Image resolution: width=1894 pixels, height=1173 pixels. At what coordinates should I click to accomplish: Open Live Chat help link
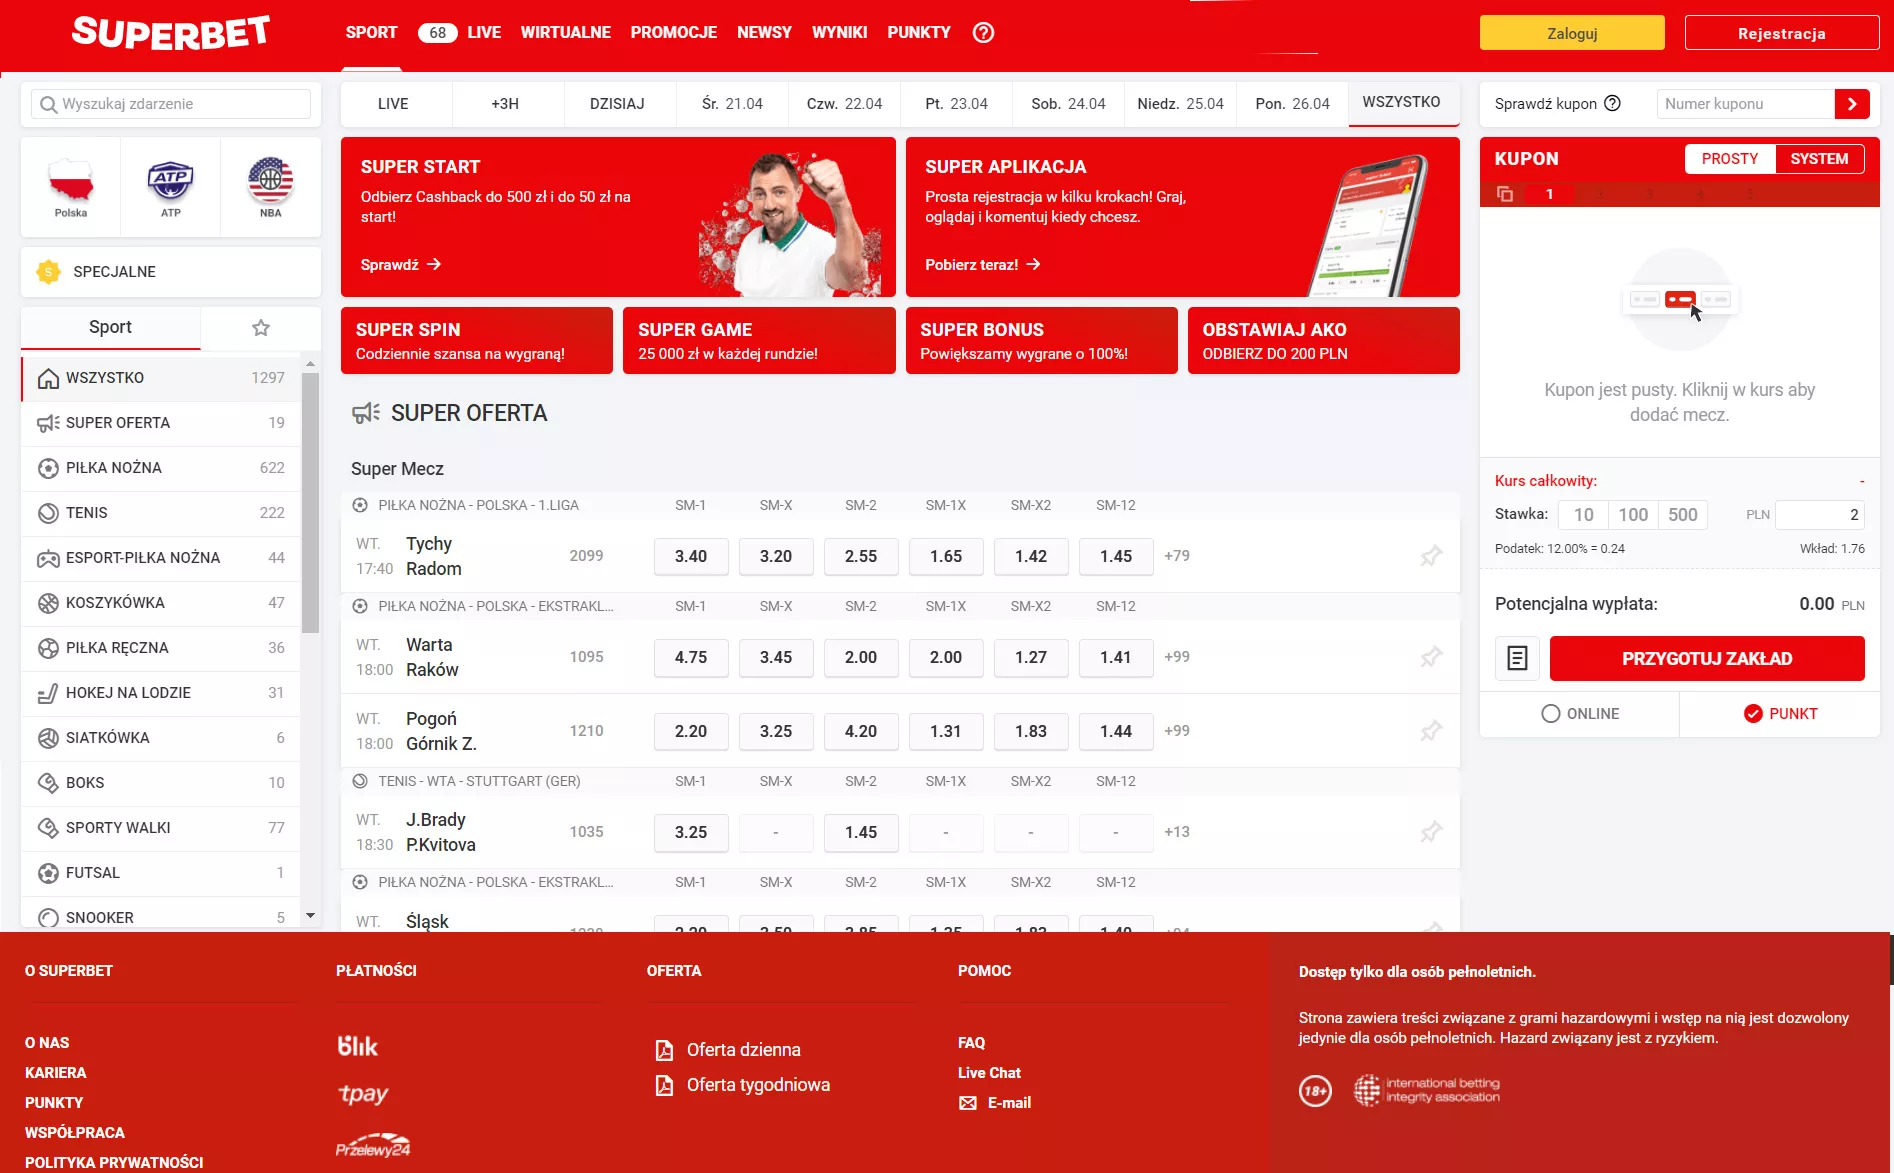tap(989, 1073)
